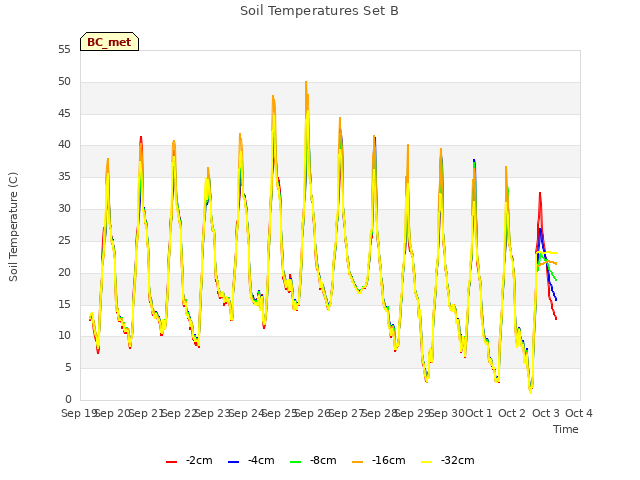Click the Oct 3 x-axis tick label
The height and width of the screenshot is (480, 640).
click(546, 413)
